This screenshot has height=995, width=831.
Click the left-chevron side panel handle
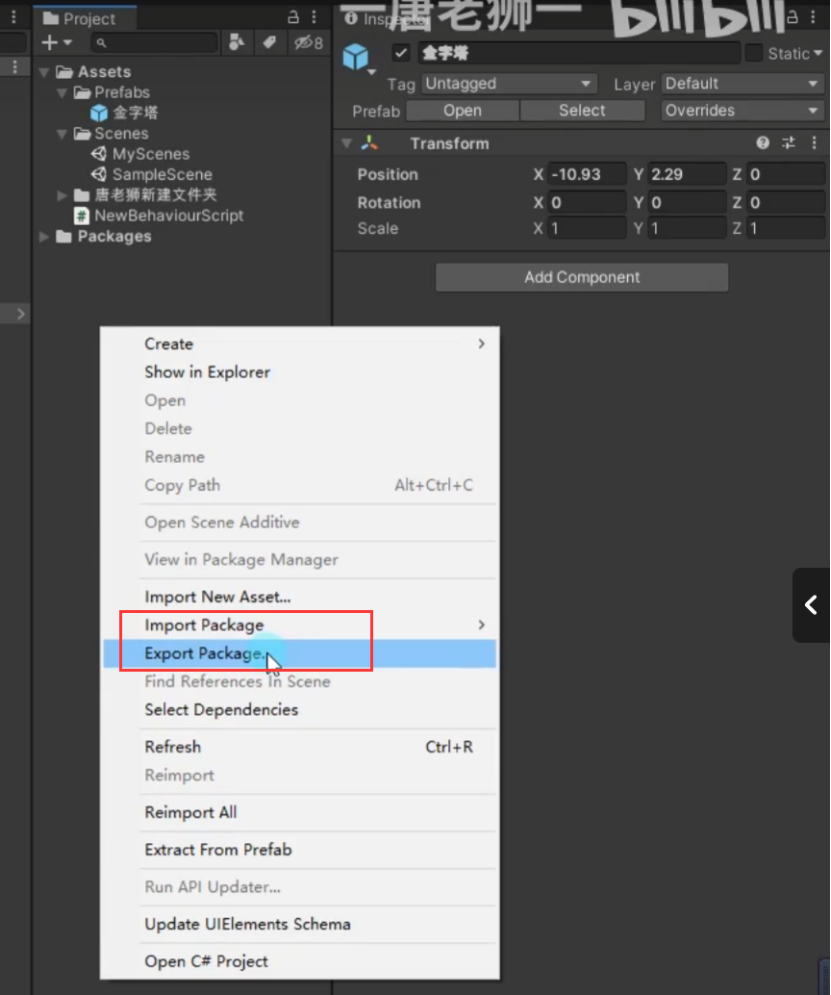pos(811,605)
